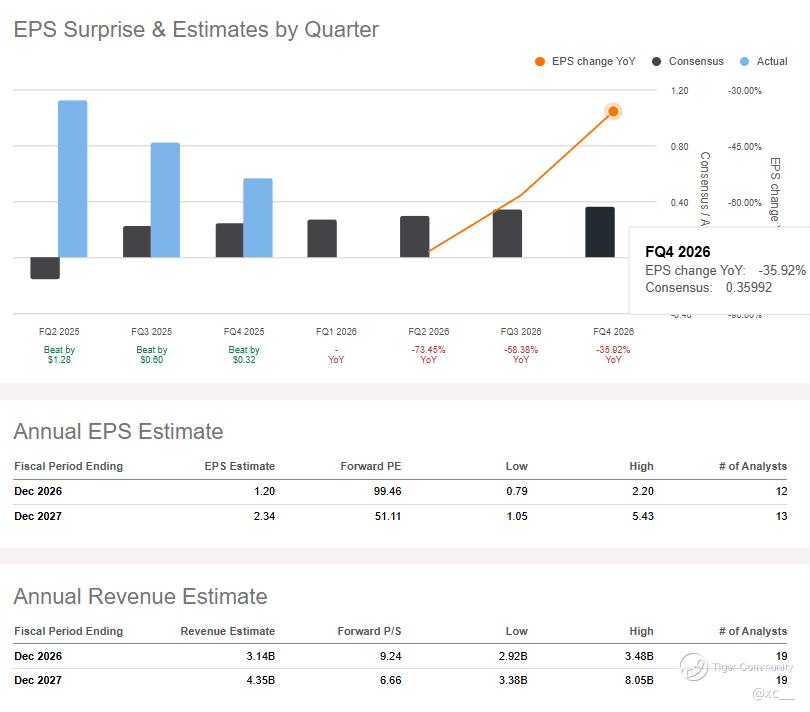Click the EPS Estimate column header

[239, 466]
